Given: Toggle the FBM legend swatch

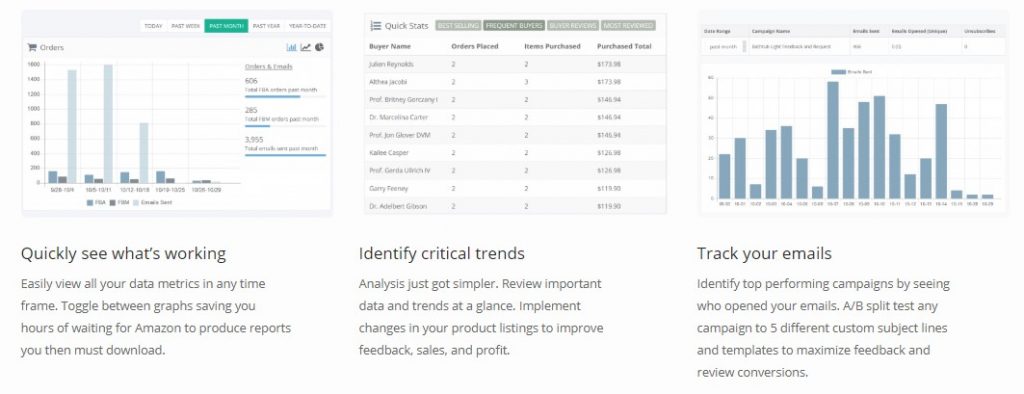Looking at the screenshot, I should [x=112, y=203].
